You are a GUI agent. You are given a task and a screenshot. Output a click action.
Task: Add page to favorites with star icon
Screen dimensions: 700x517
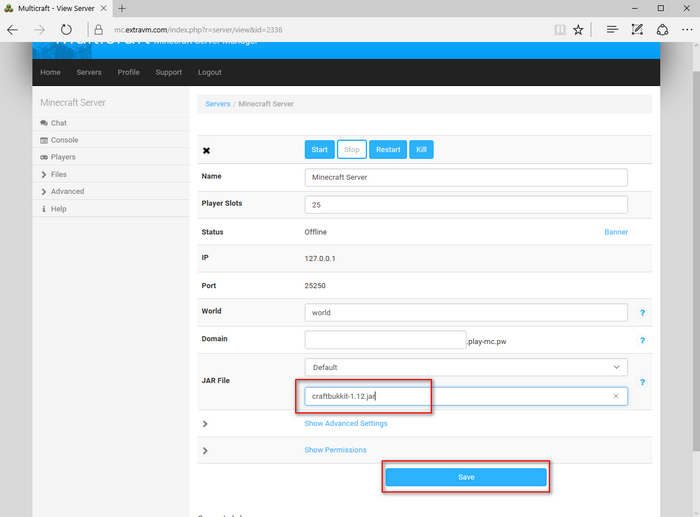(x=578, y=30)
